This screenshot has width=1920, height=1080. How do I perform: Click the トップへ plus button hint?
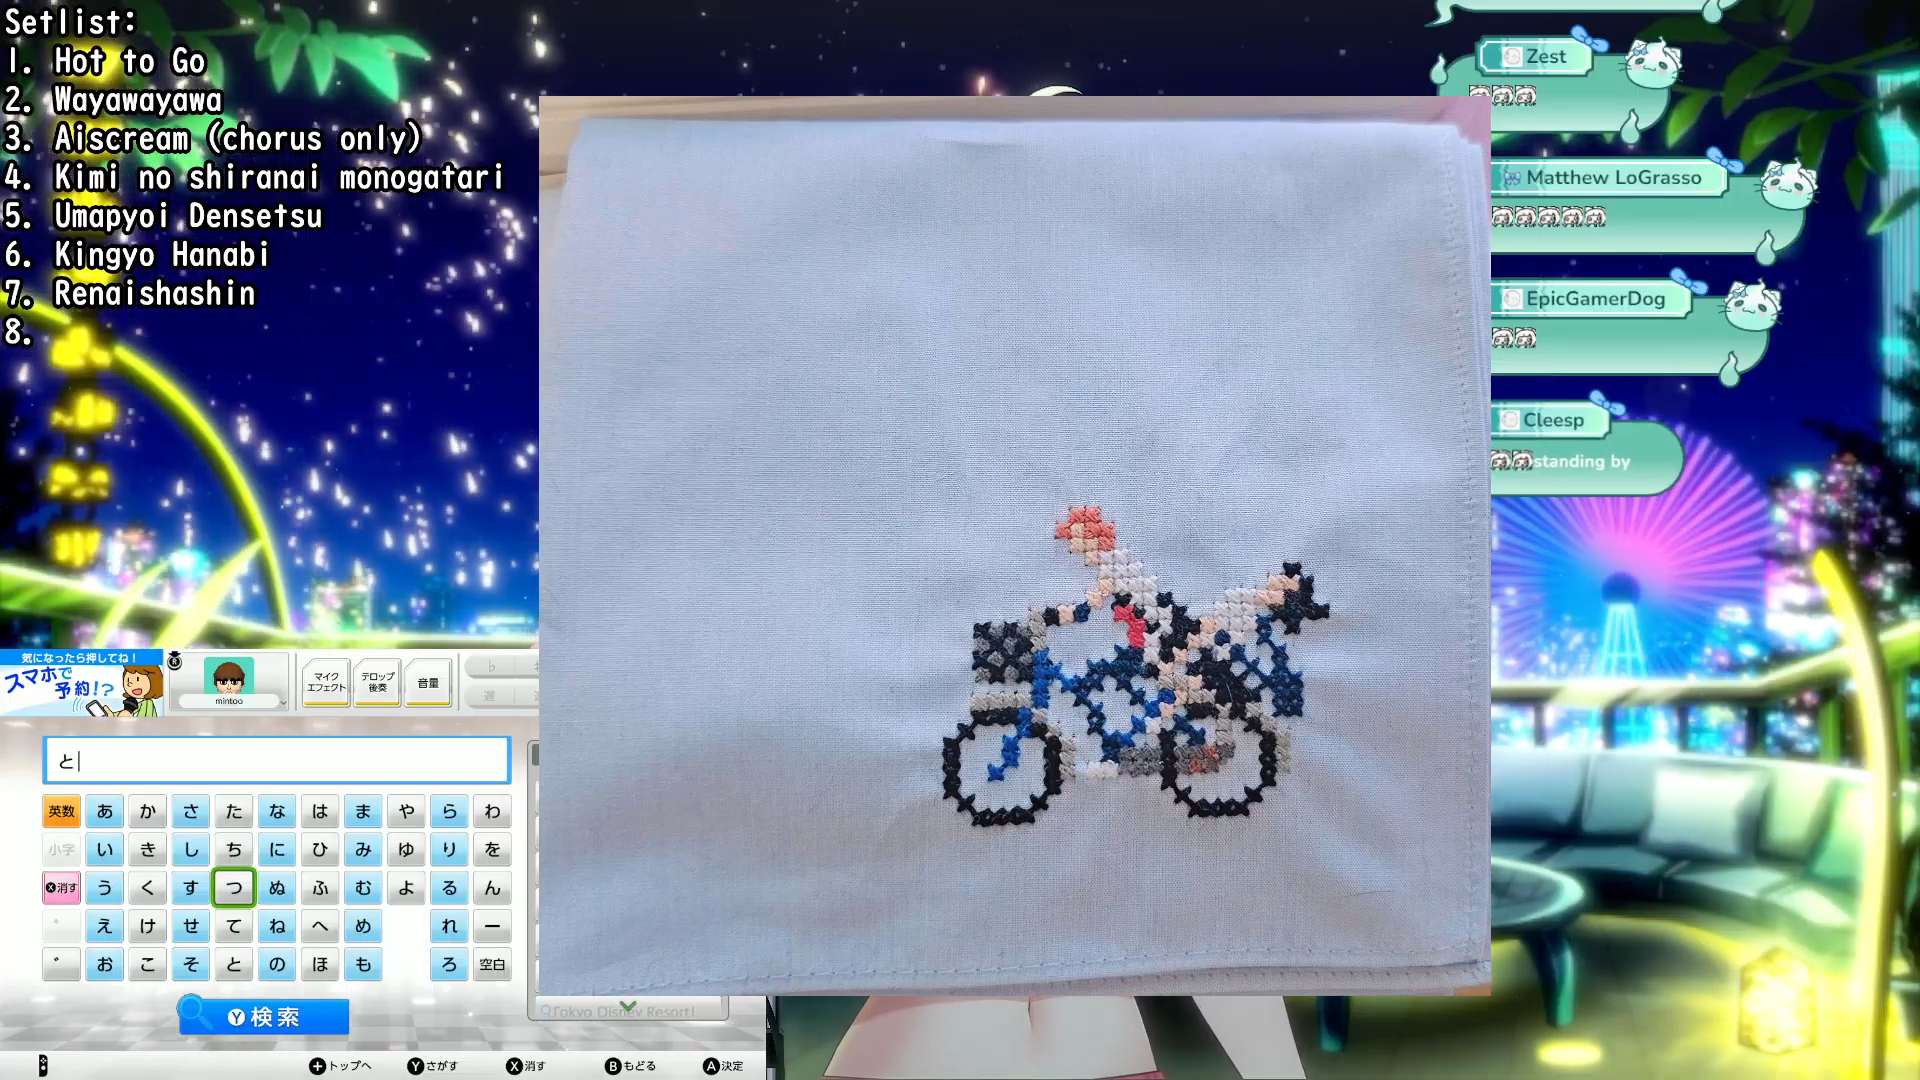click(340, 1066)
